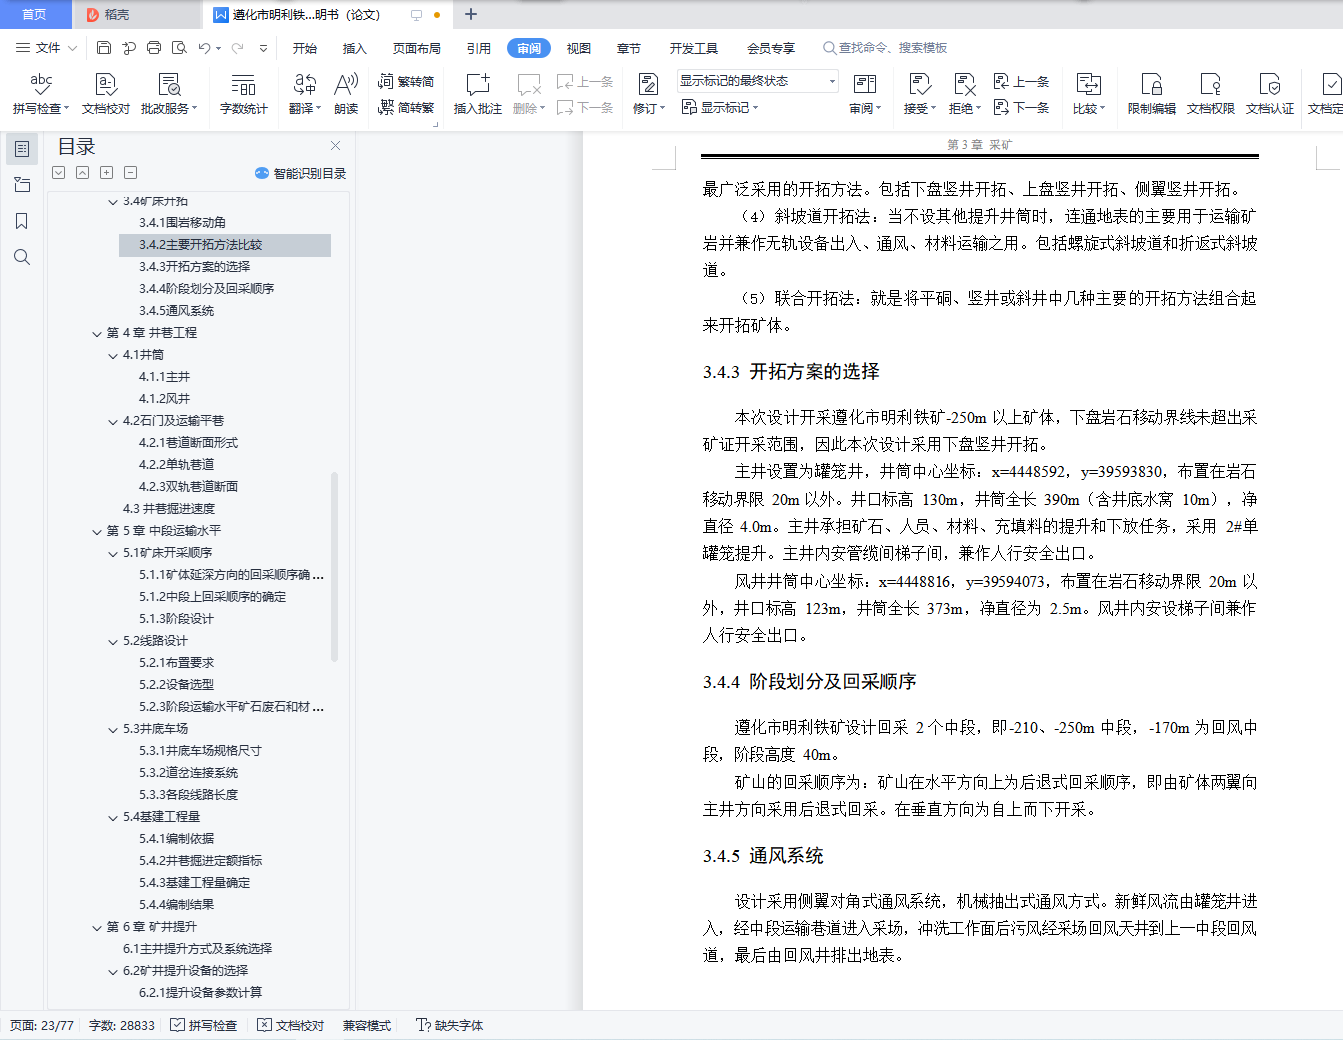Open the 显示标记的最终状态 dropdown
This screenshot has height=1040, width=1343.
[x=757, y=81]
